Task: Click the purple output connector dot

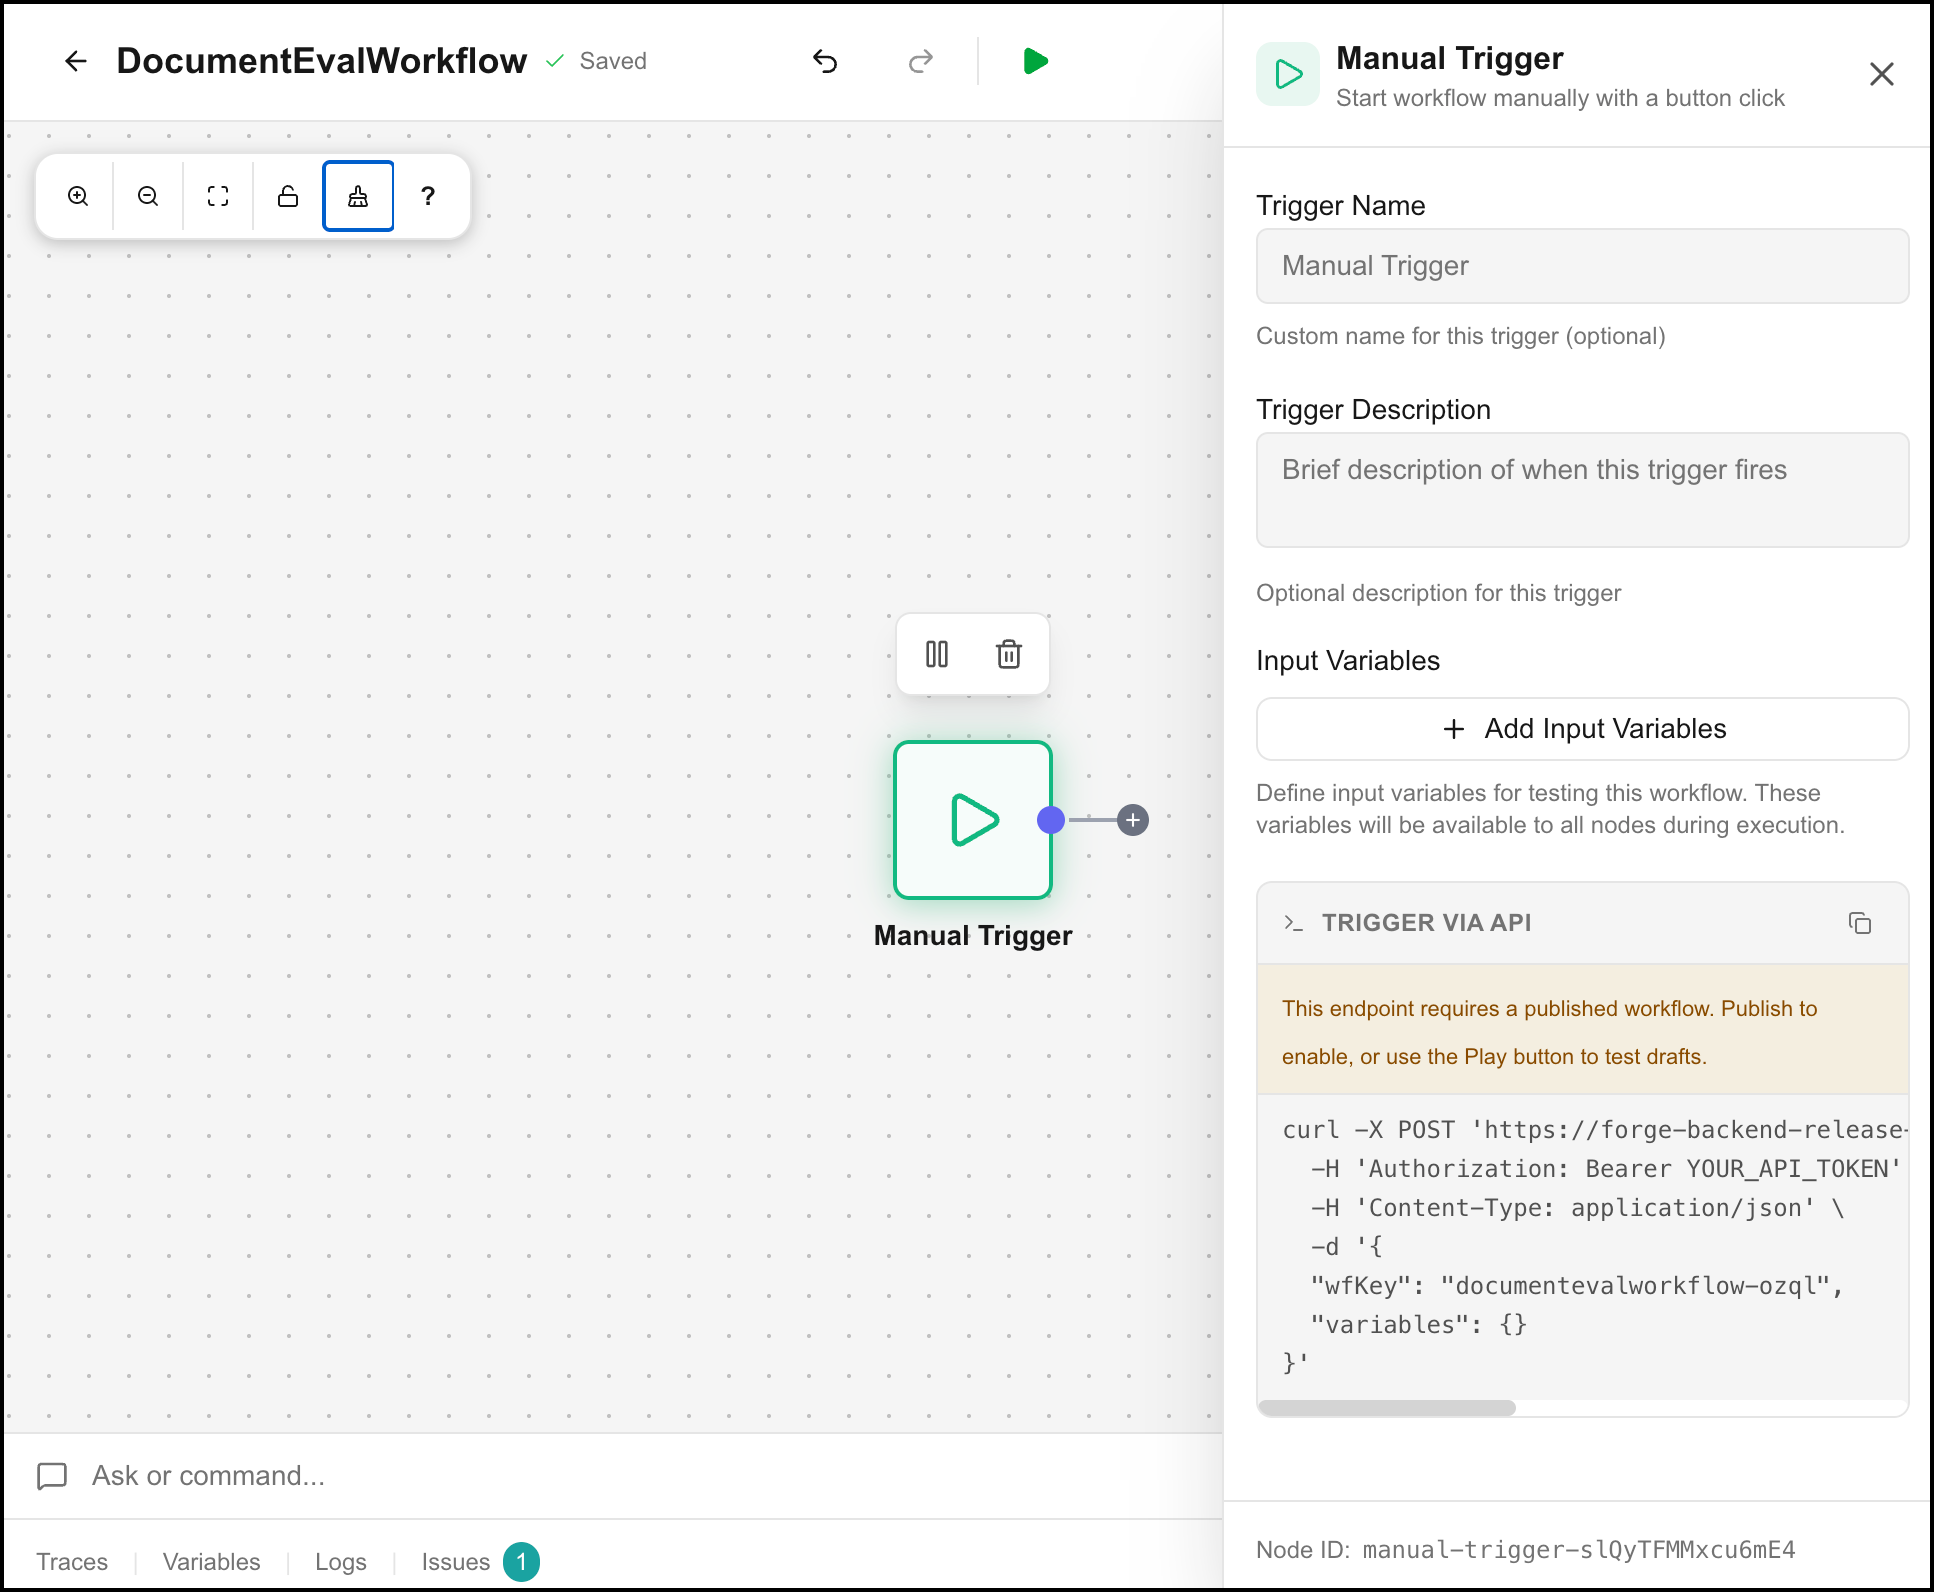Action: coord(1051,820)
